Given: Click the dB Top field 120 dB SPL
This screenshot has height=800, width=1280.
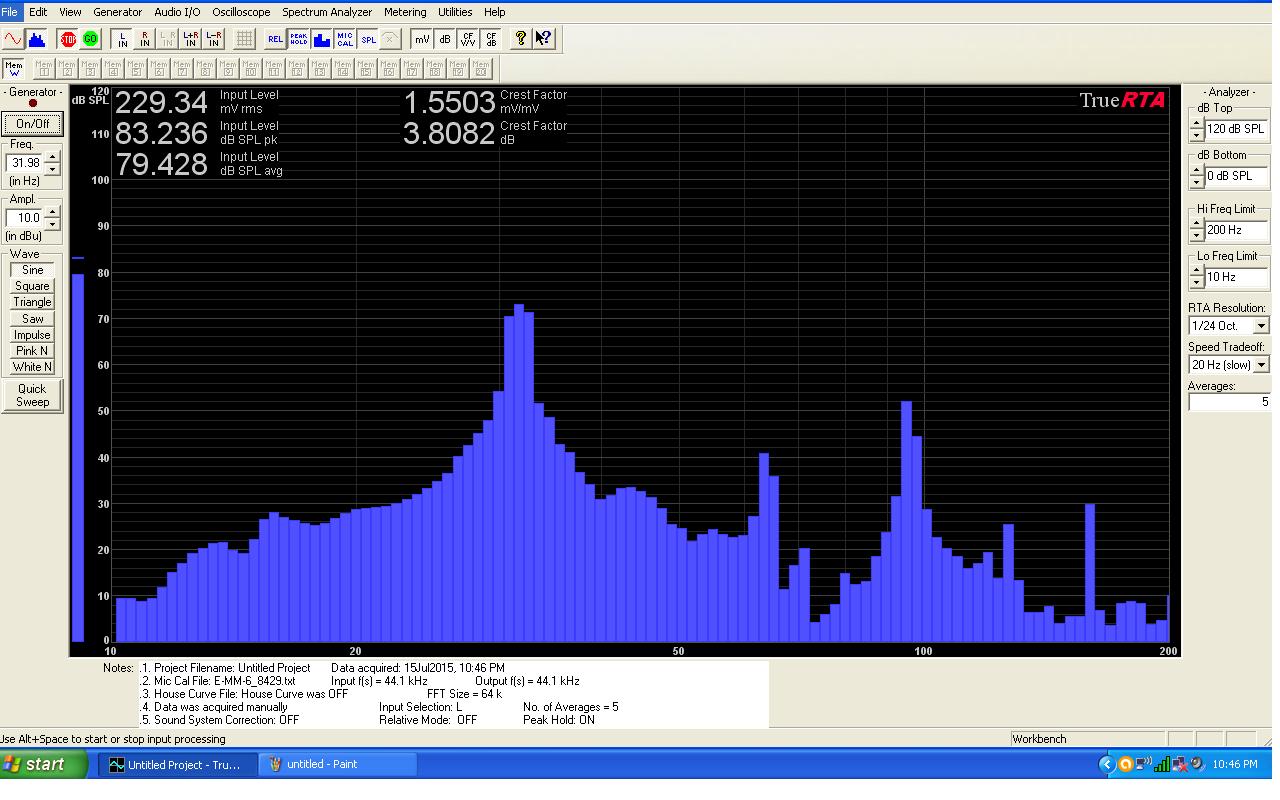Looking at the screenshot, I should pos(1237,129).
